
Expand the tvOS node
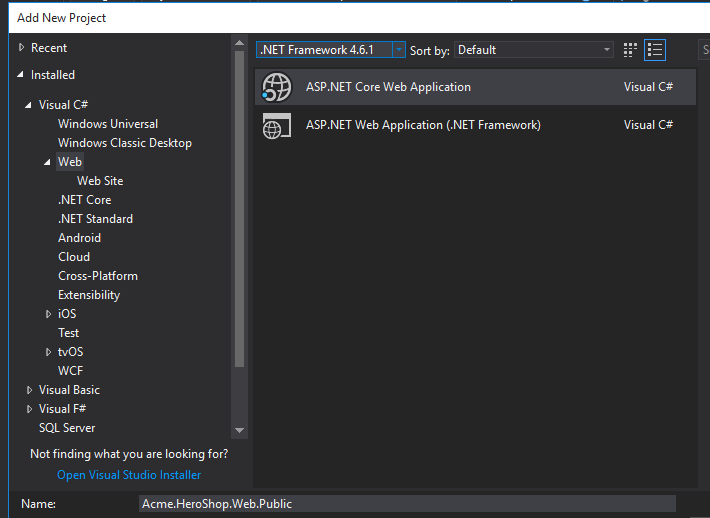coord(48,352)
